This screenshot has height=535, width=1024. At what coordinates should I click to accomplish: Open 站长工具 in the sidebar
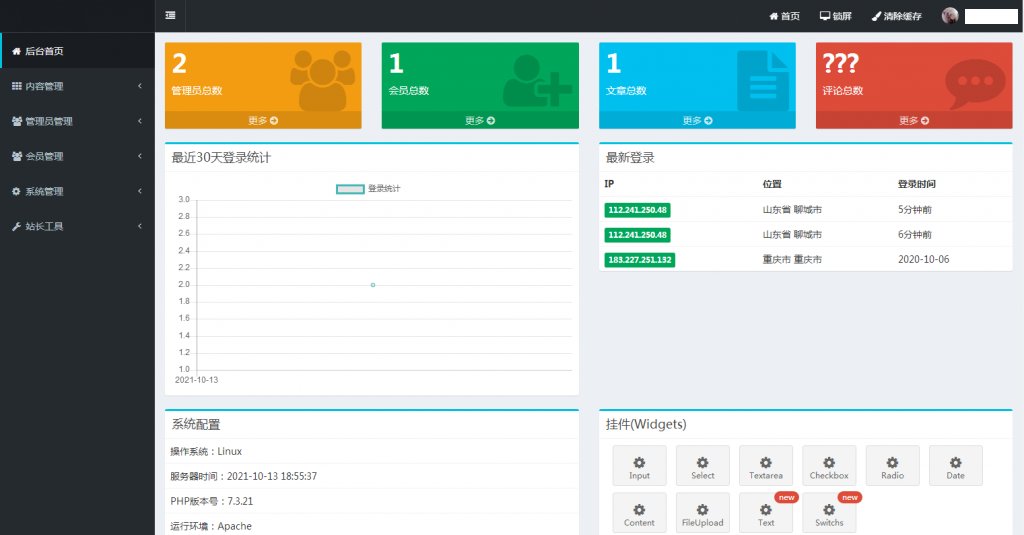coord(77,226)
